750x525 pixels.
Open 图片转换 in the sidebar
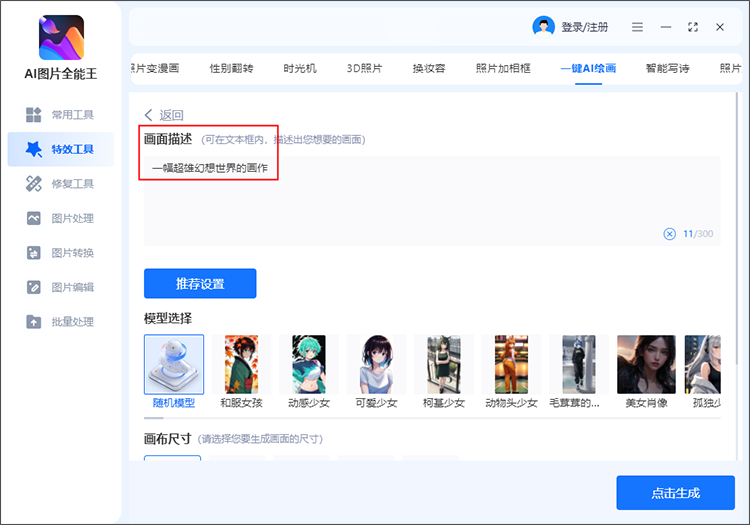coord(60,253)
